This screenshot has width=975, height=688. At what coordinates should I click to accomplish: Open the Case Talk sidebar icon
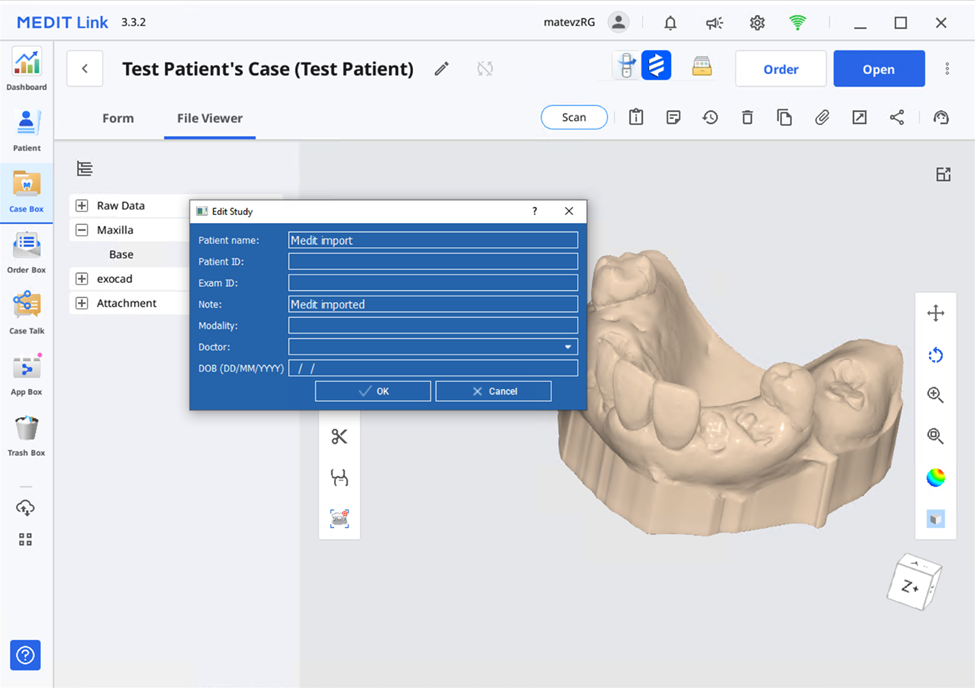pos(27,309)
